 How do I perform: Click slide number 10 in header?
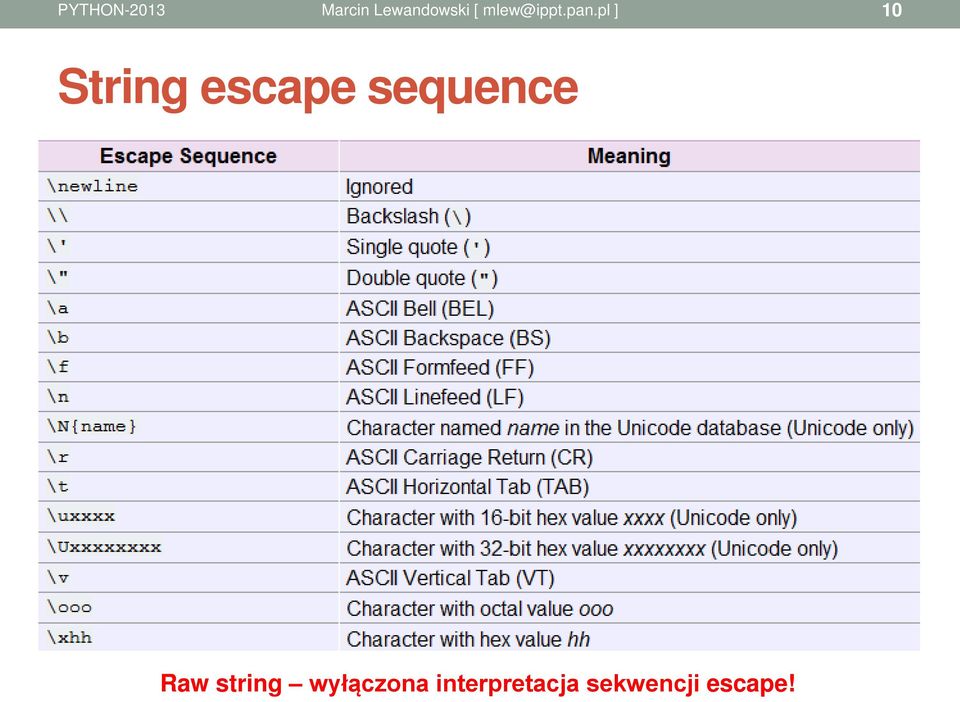pos(891,10)
